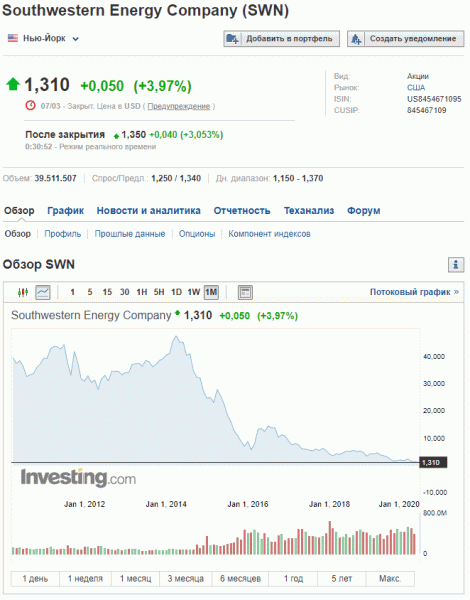Select the 5 лет time range
Viewport: 470px width, 600px height.
341,579
